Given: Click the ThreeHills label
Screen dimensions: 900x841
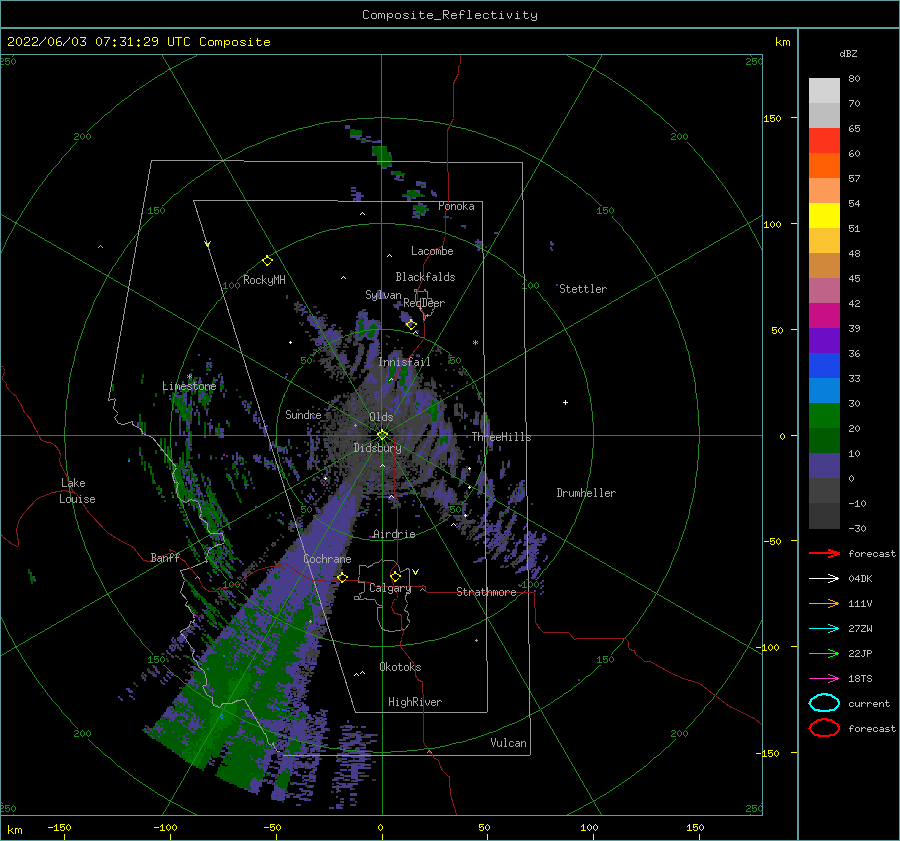Looking at the screenshot, I should pos(501,437).
